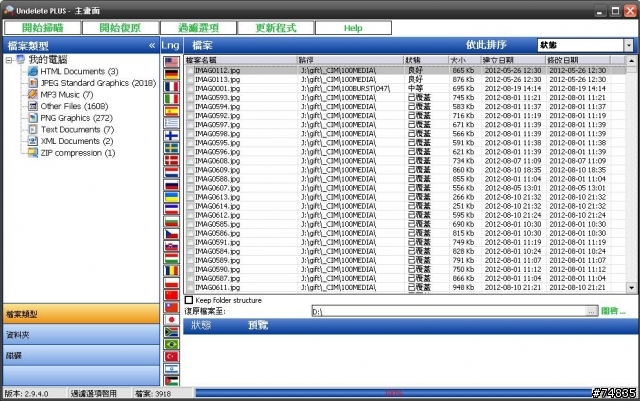Choose the Greek flag language

171,123
